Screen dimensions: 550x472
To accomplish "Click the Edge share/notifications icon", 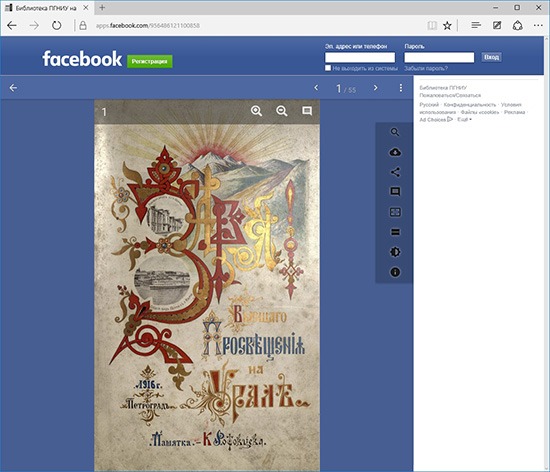I will (518, 25).
